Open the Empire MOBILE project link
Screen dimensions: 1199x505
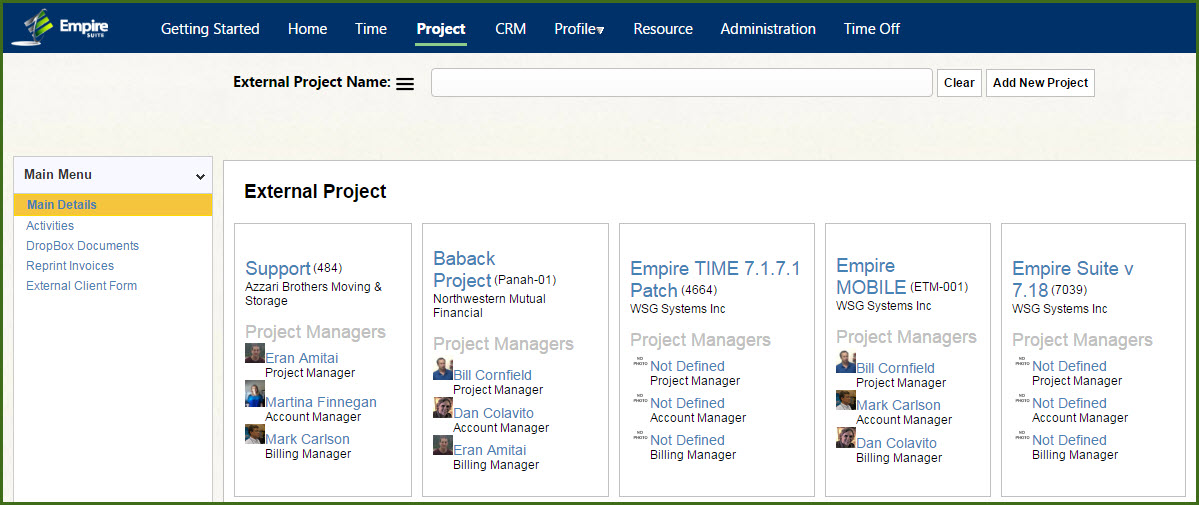(x=871, y=276)
